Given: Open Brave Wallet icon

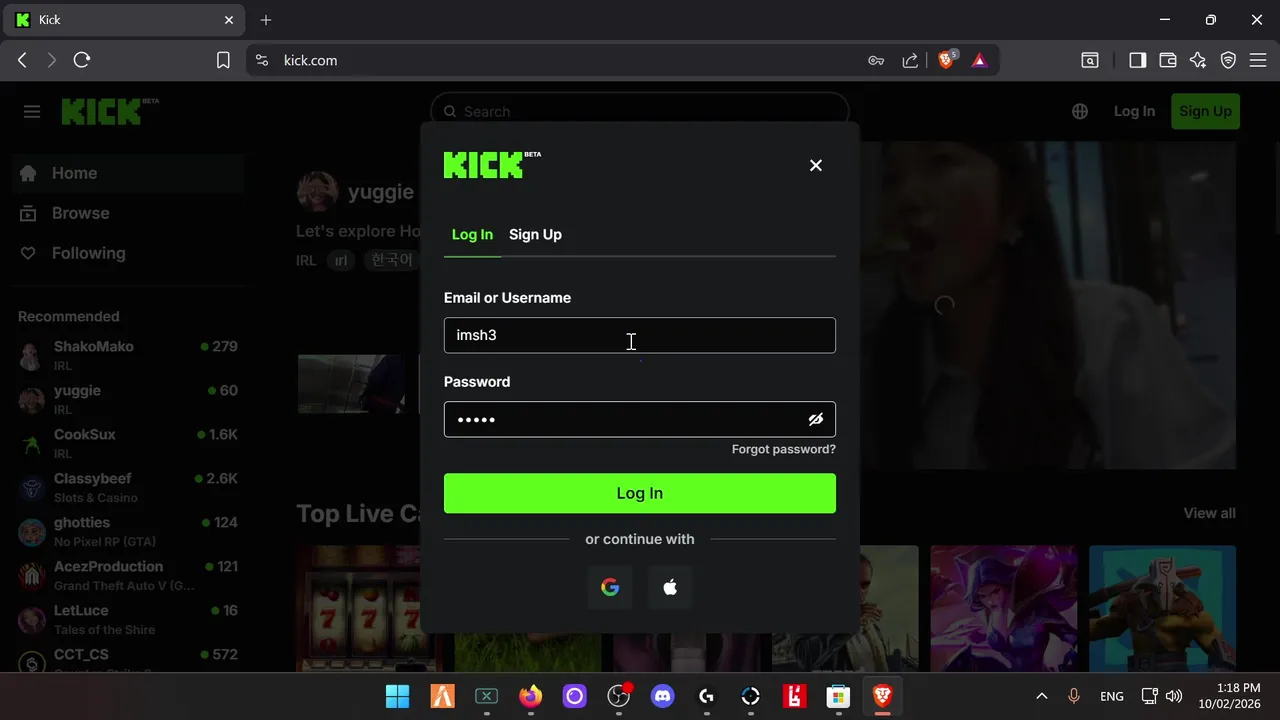Looking at the screenshot, I should pos(1167,60).
